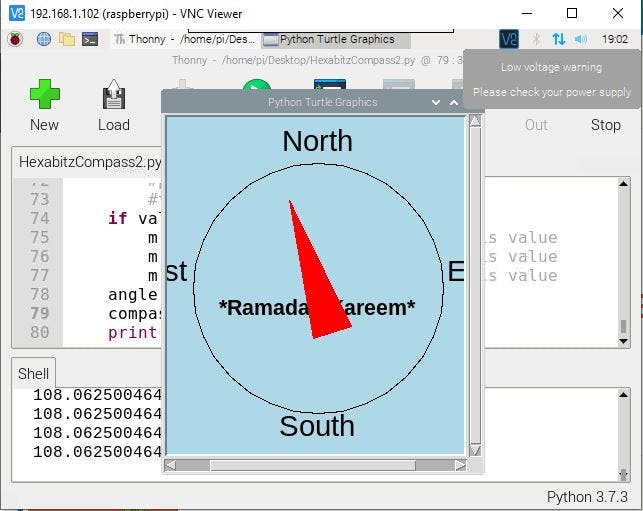Maximize Turtle Graphics using up chevron
The image size is (643, 511).
point(454,102)
